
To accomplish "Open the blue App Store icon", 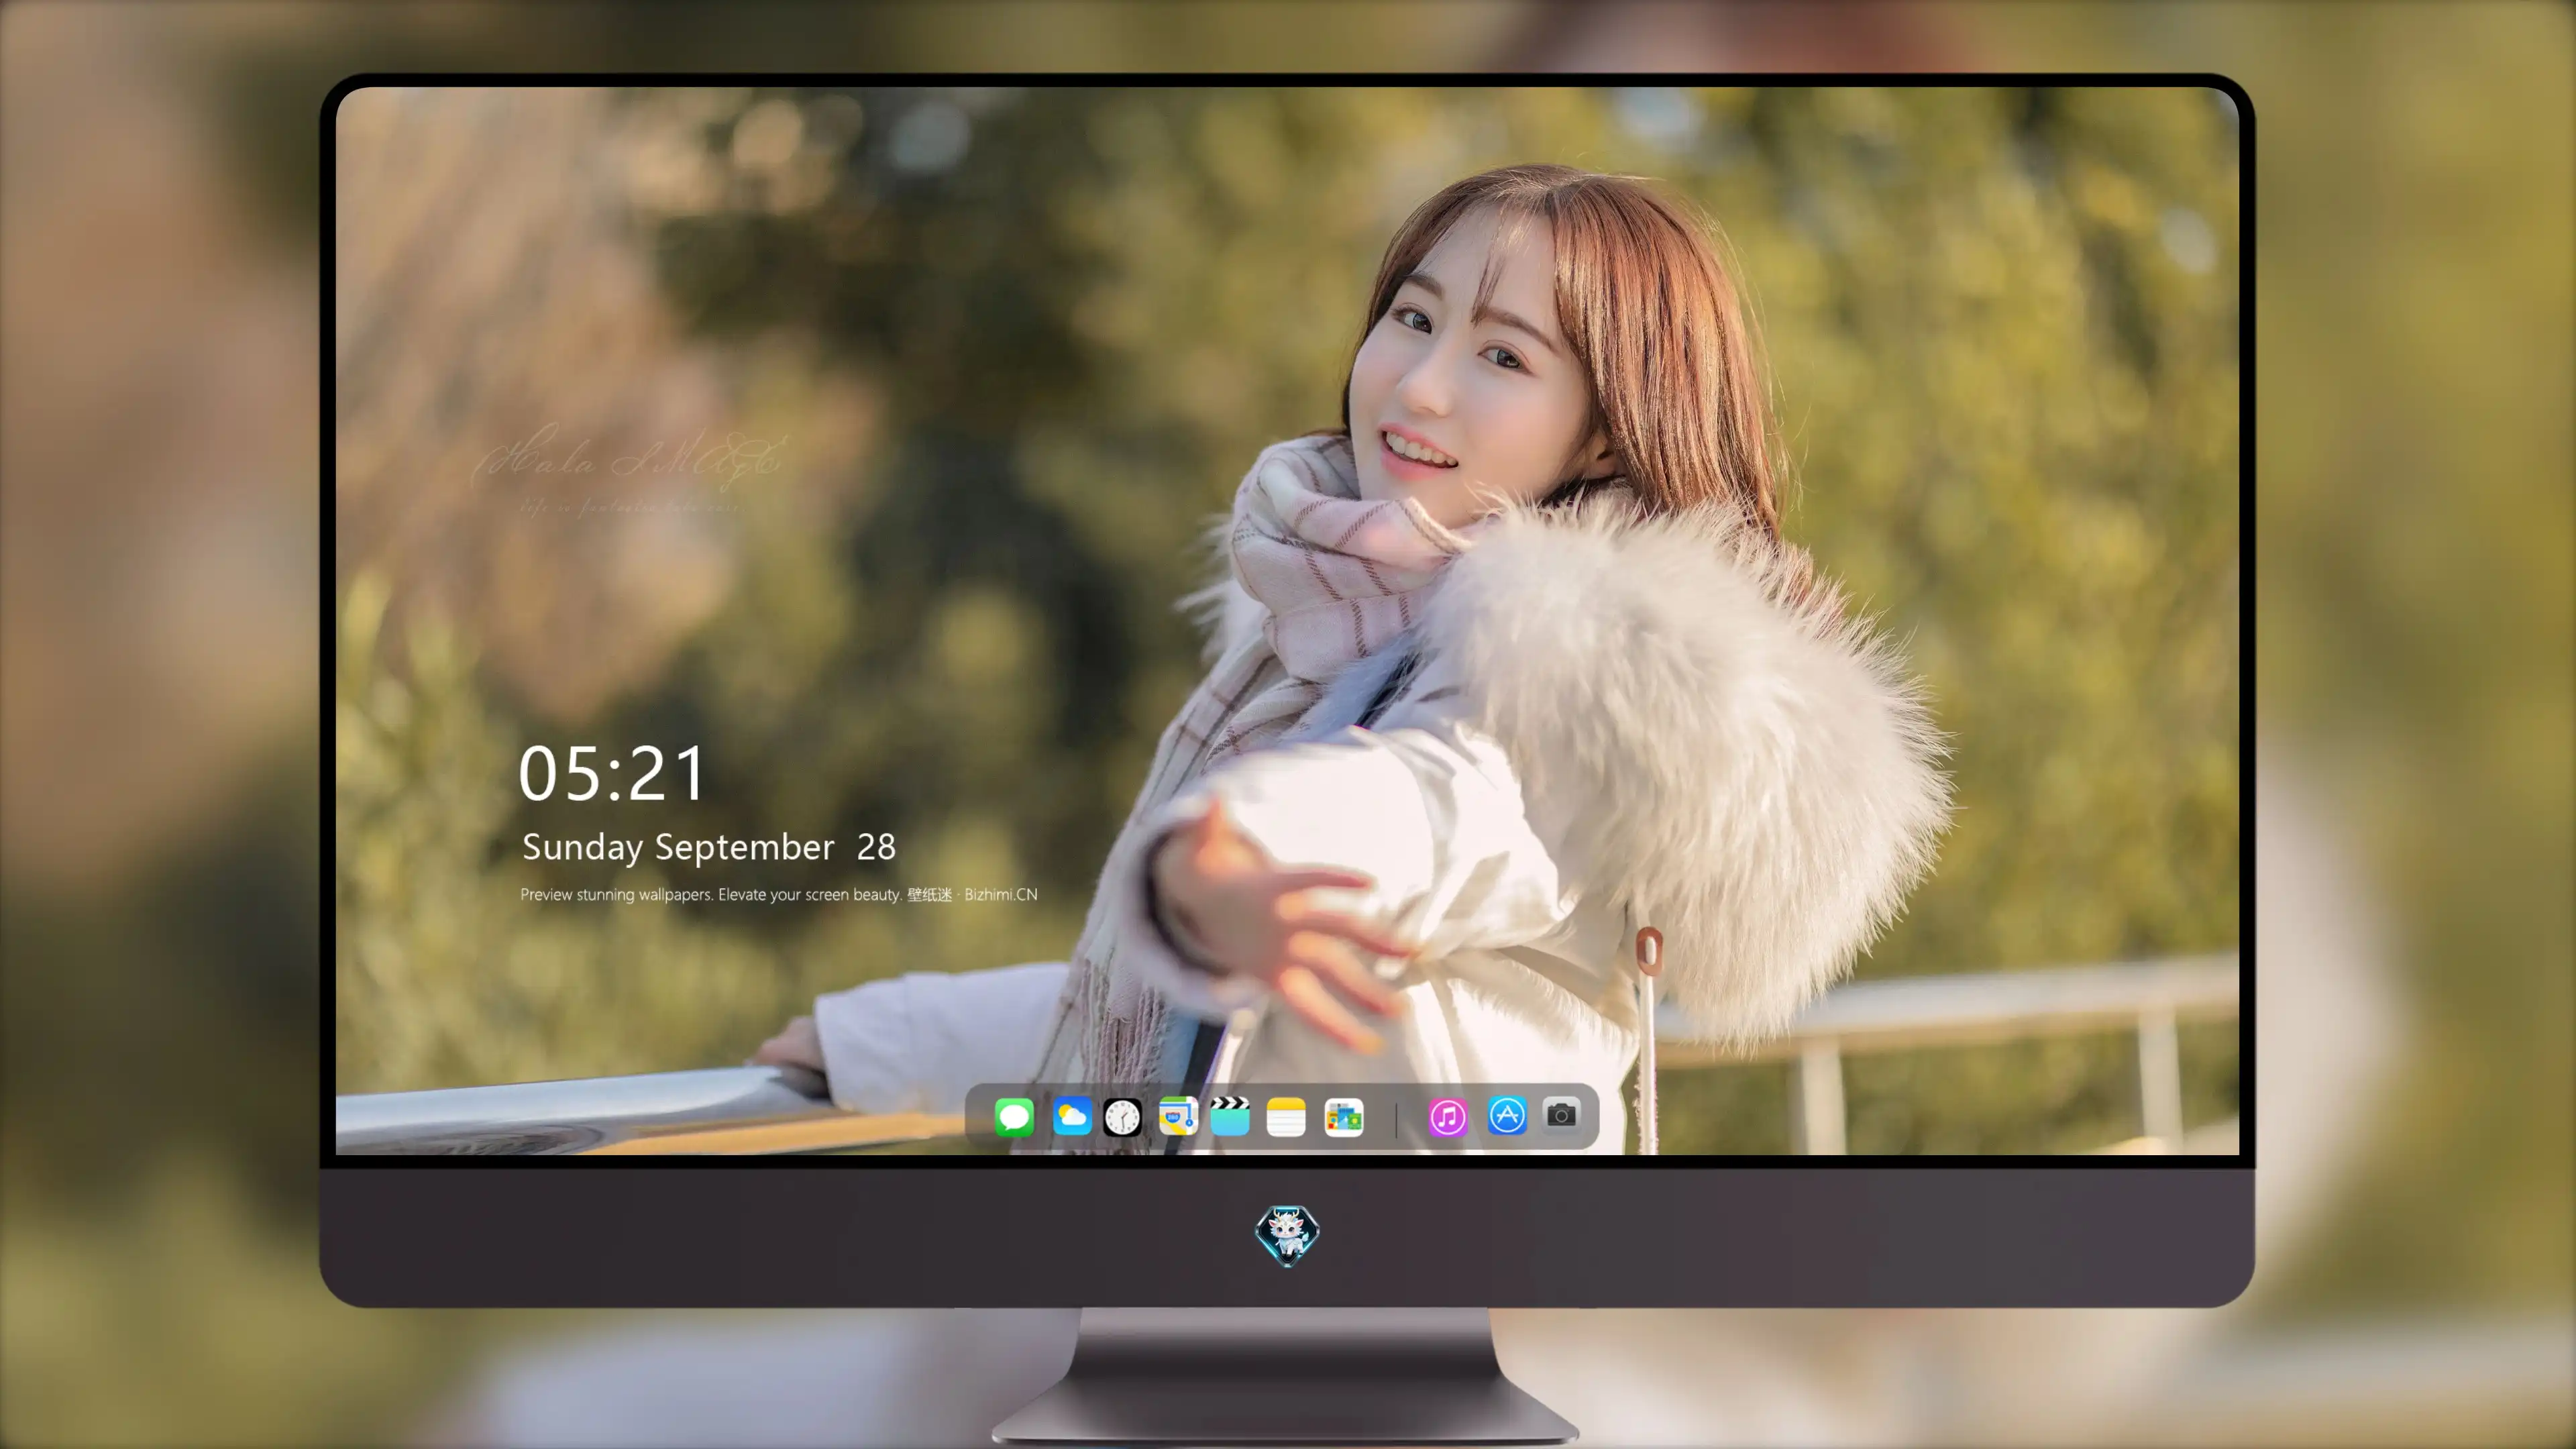I will point(1507,1115).
